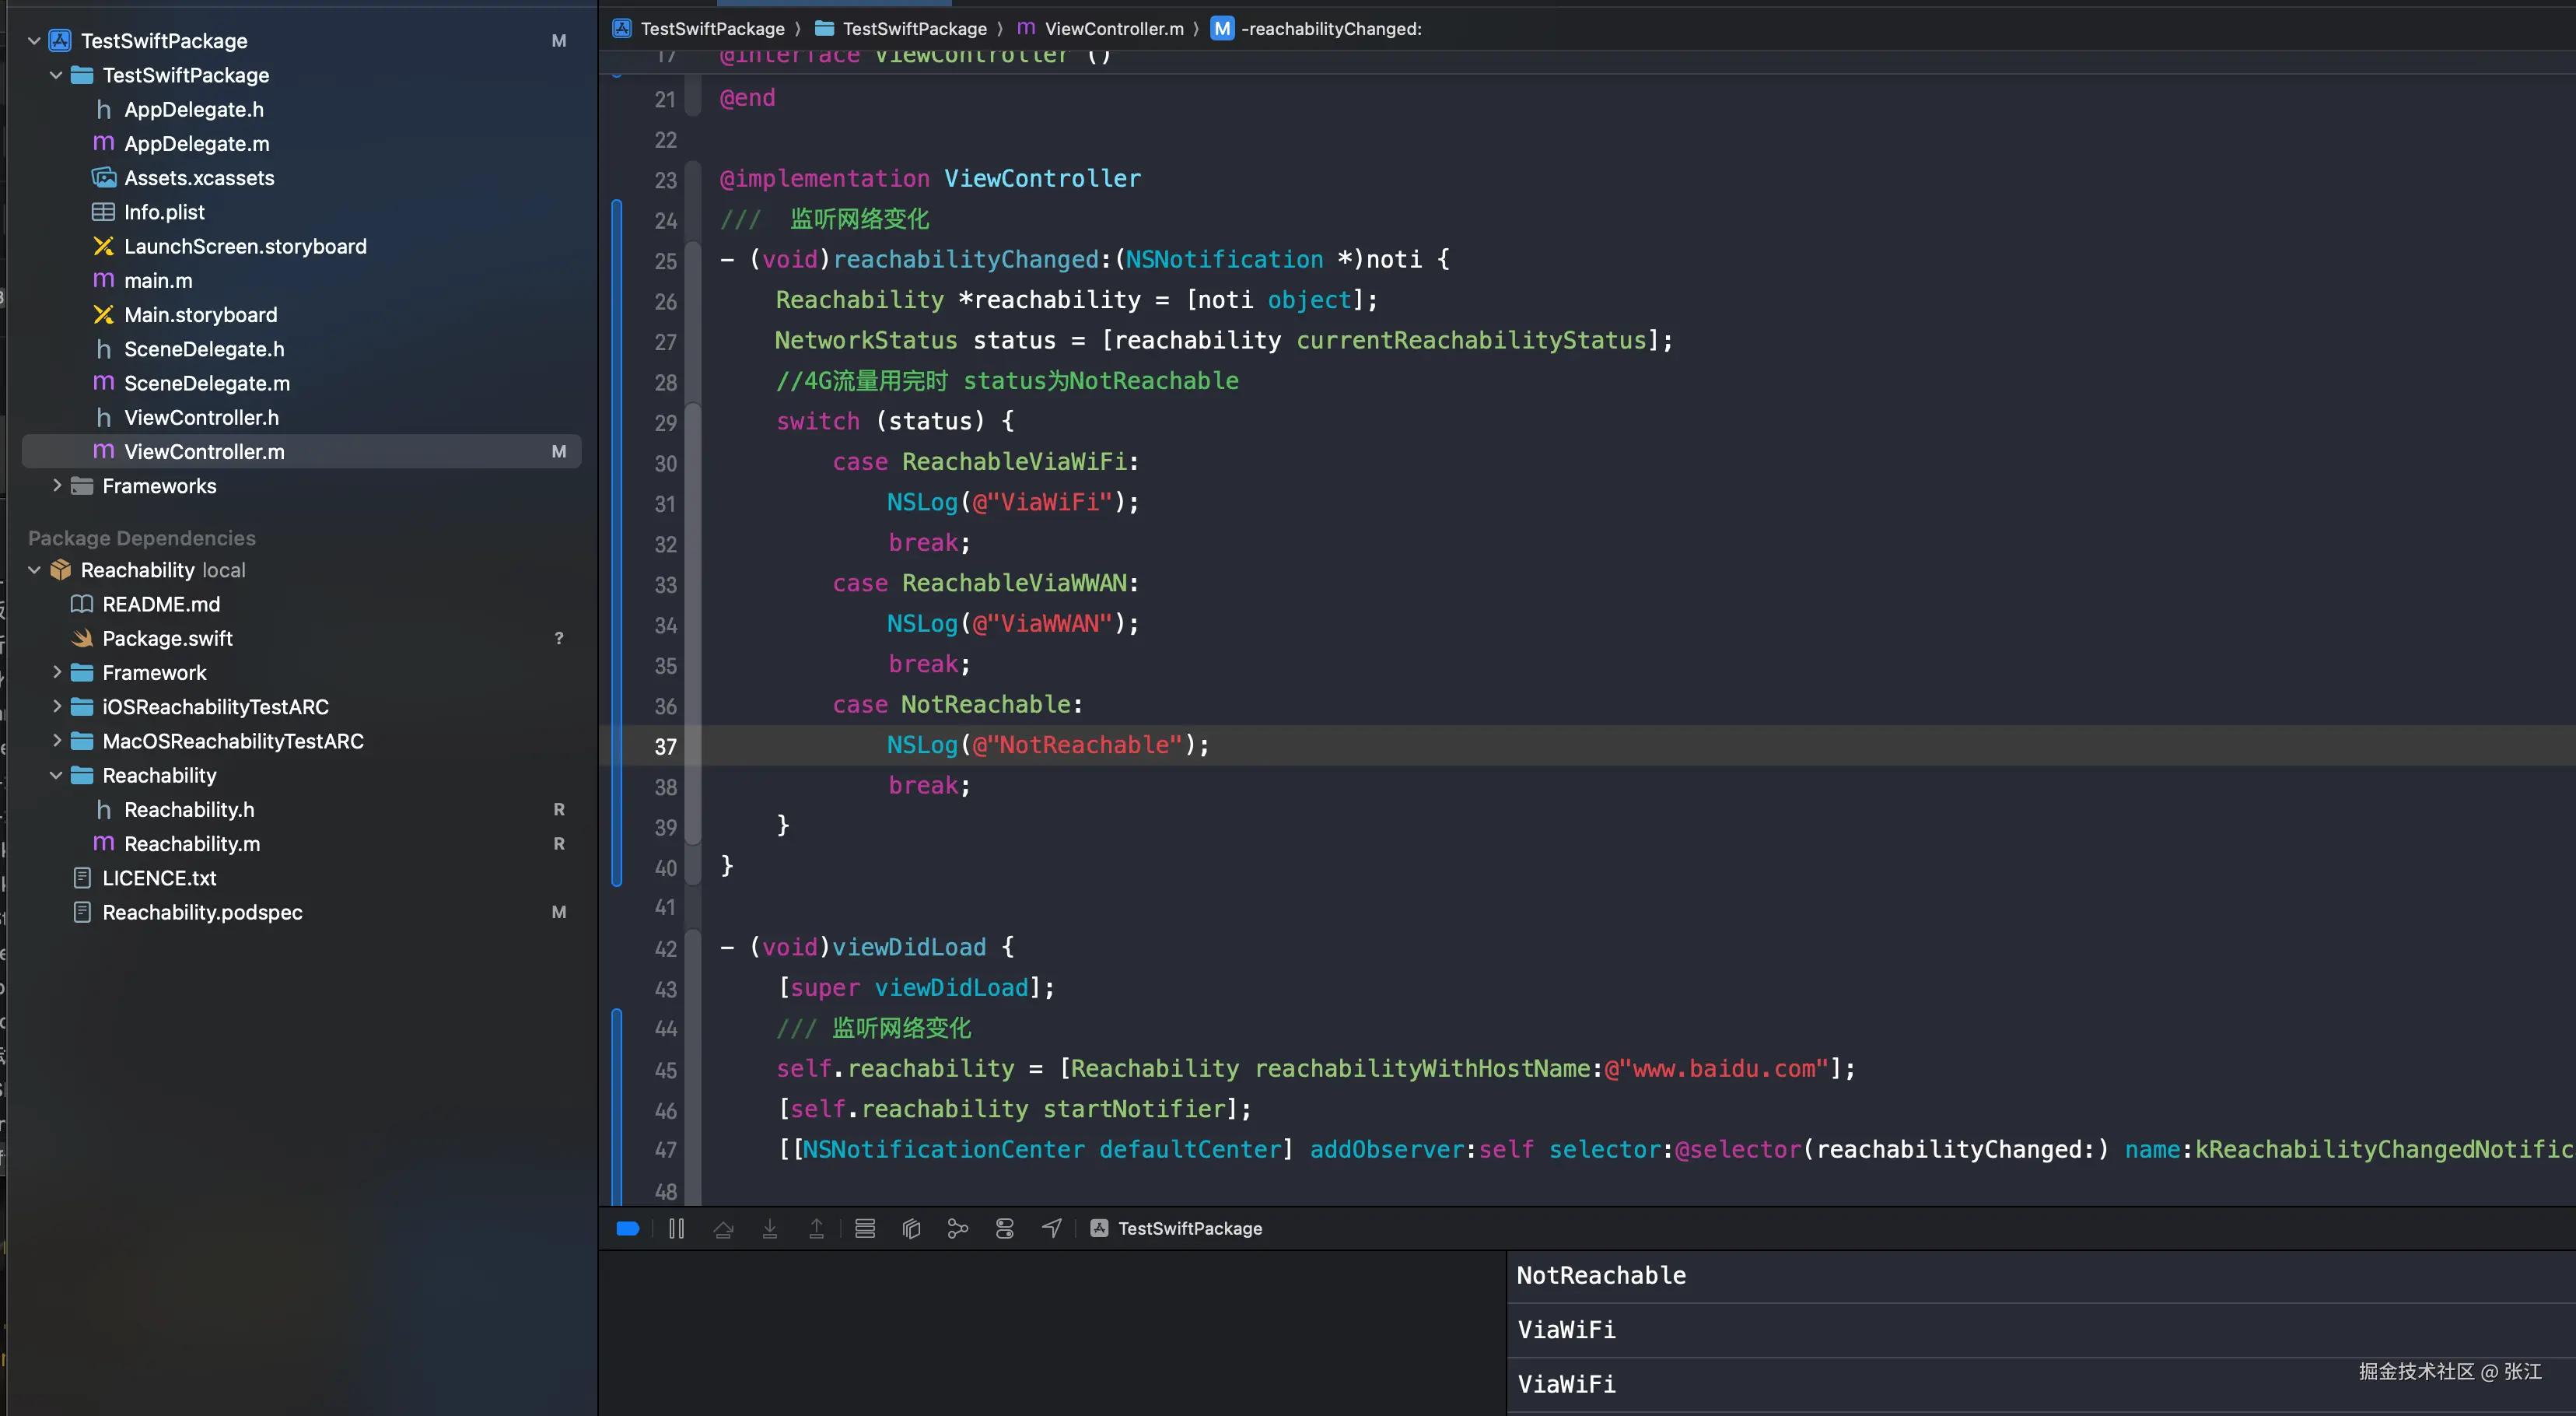The width and height of the screenshot is (2576, 1416).
Task: Click the Simulate Location arrow icon
Action: coord(1051,1228)
